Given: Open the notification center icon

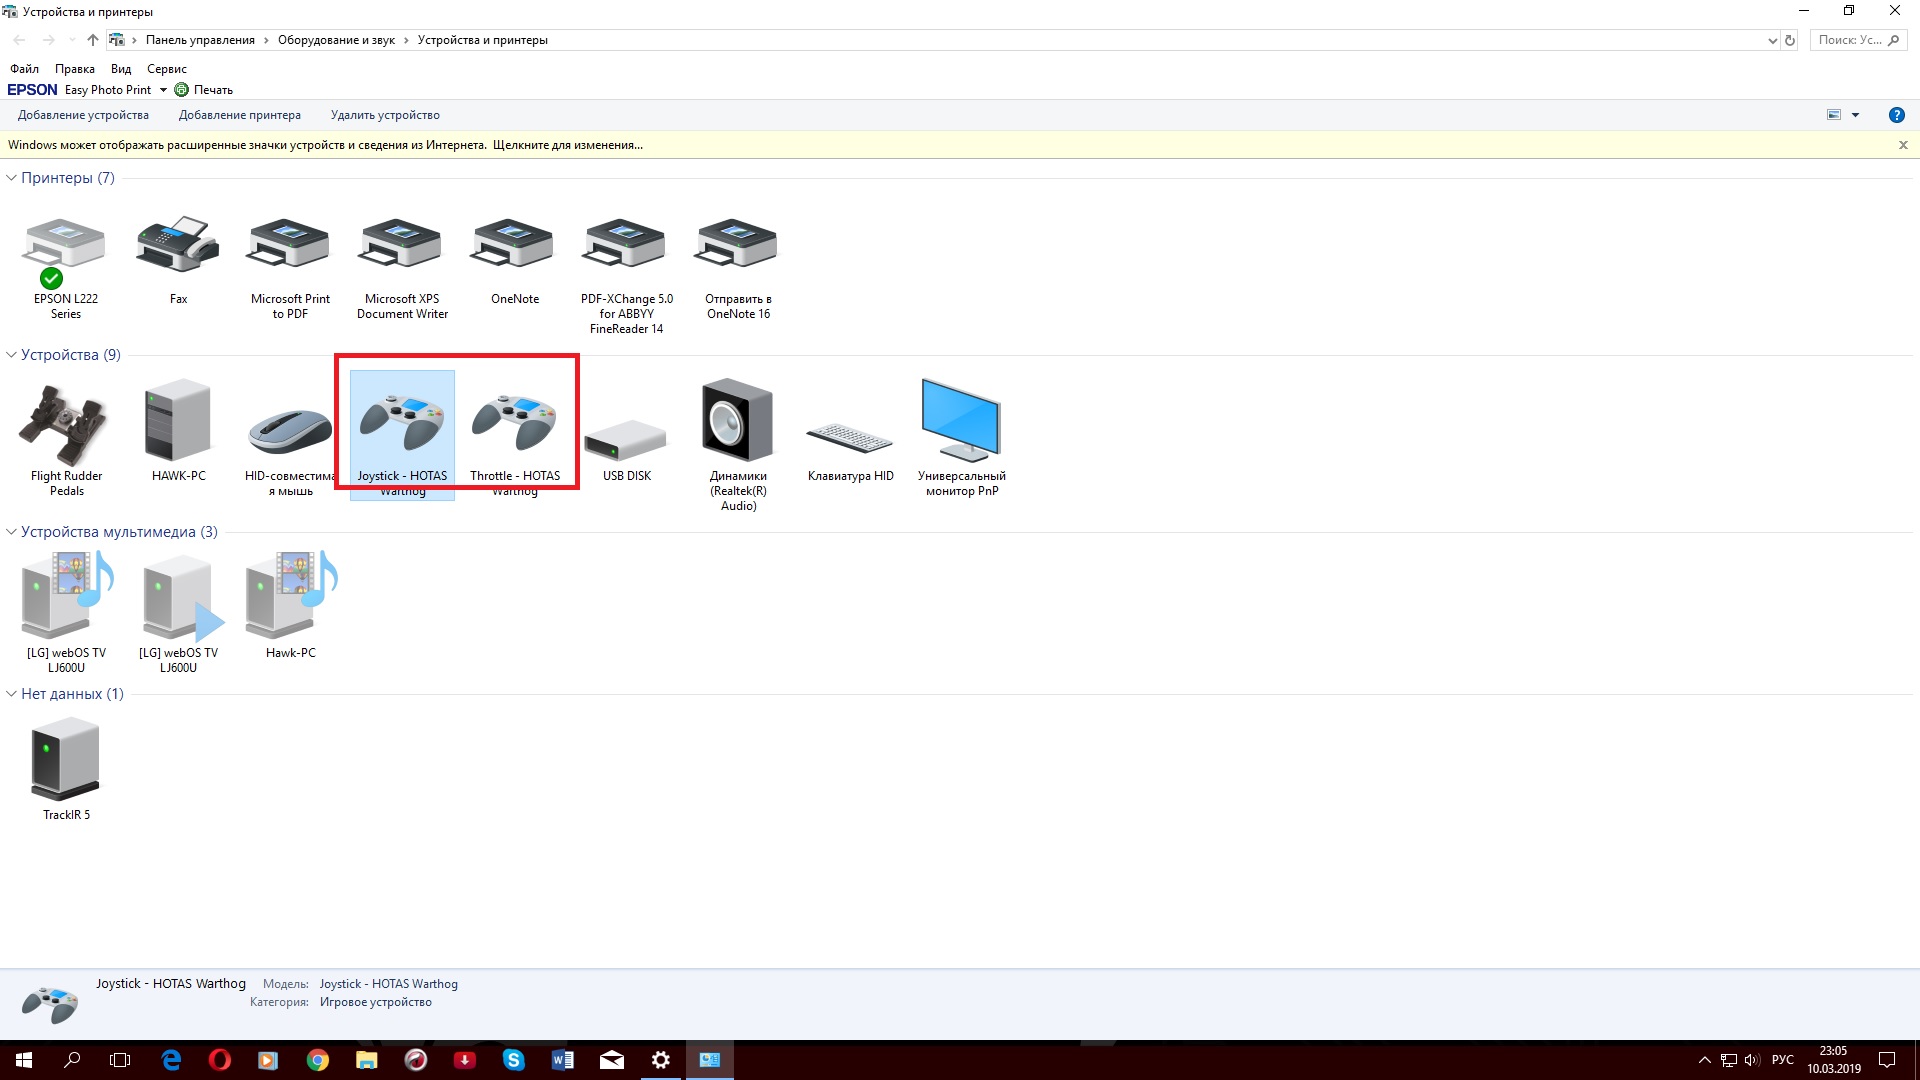Looking at the screenshot, I should point(1887,1060).
